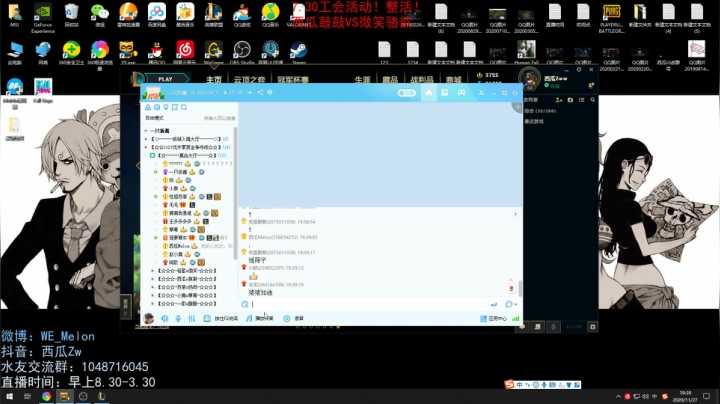Viewport: 720px width, 404px height.
Task: Click the emoji icon beside chat input
Action: point(245,304)
